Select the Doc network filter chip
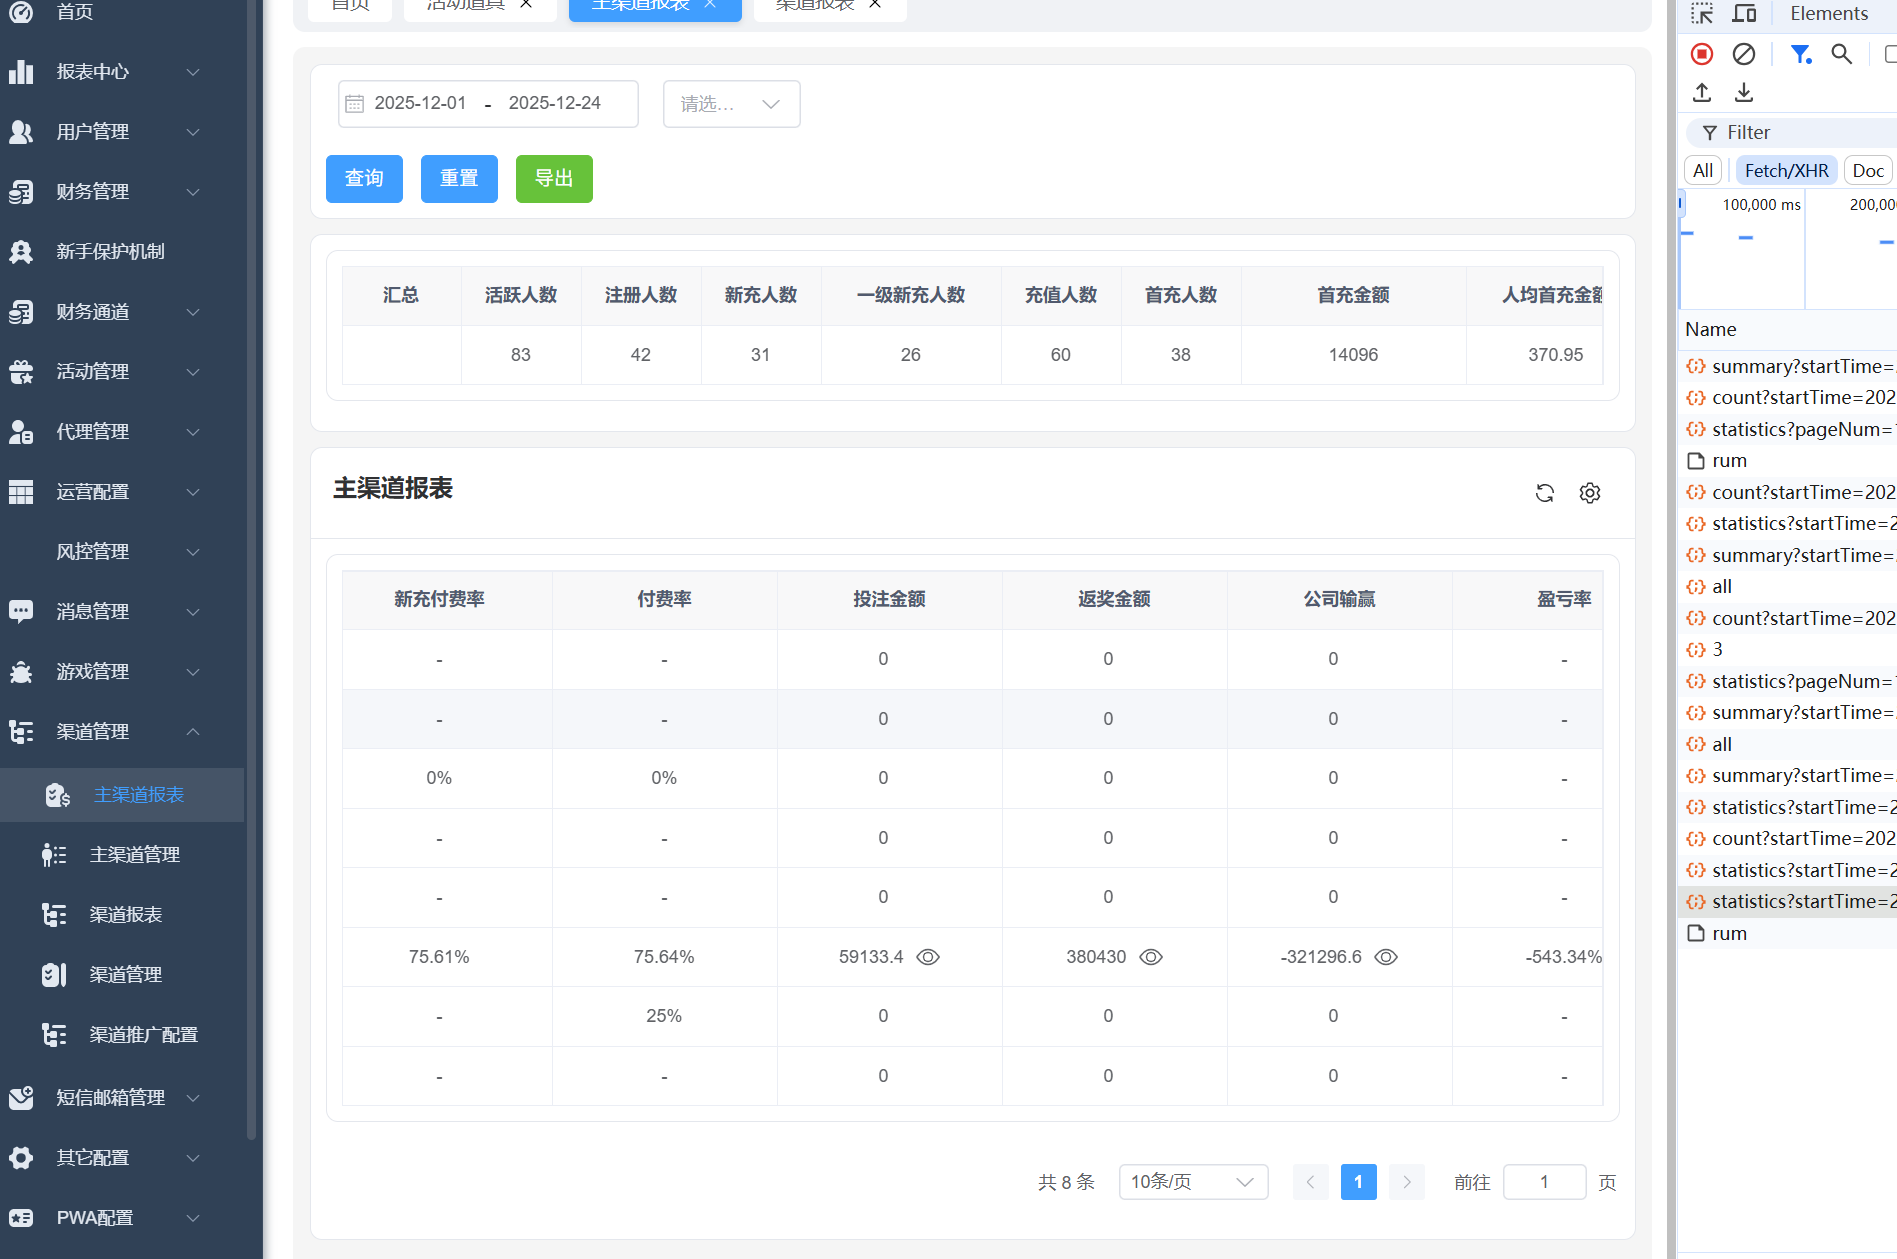This screenshot has height=1259, width=1897. coord(1867,171)
